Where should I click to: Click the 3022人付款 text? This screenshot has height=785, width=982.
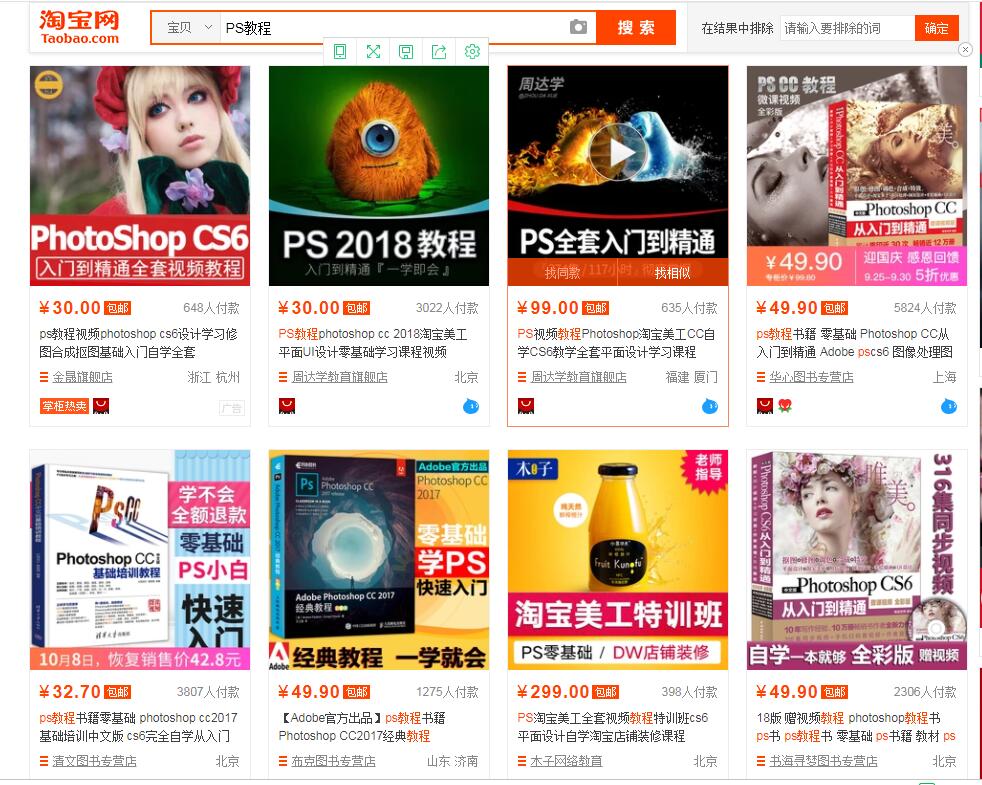447,308
